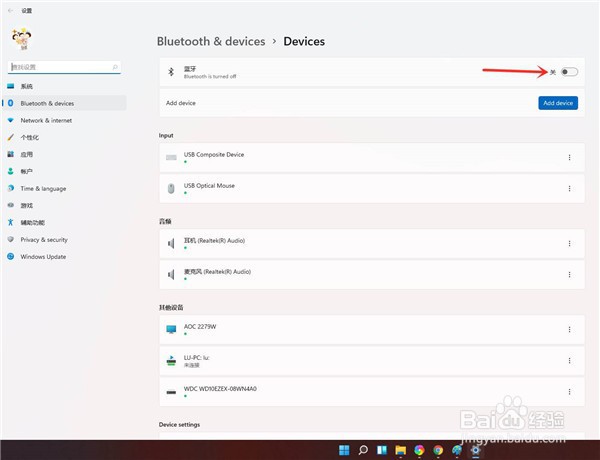
Task: Click the apps icon in sidebar
Action: [11, 154]
